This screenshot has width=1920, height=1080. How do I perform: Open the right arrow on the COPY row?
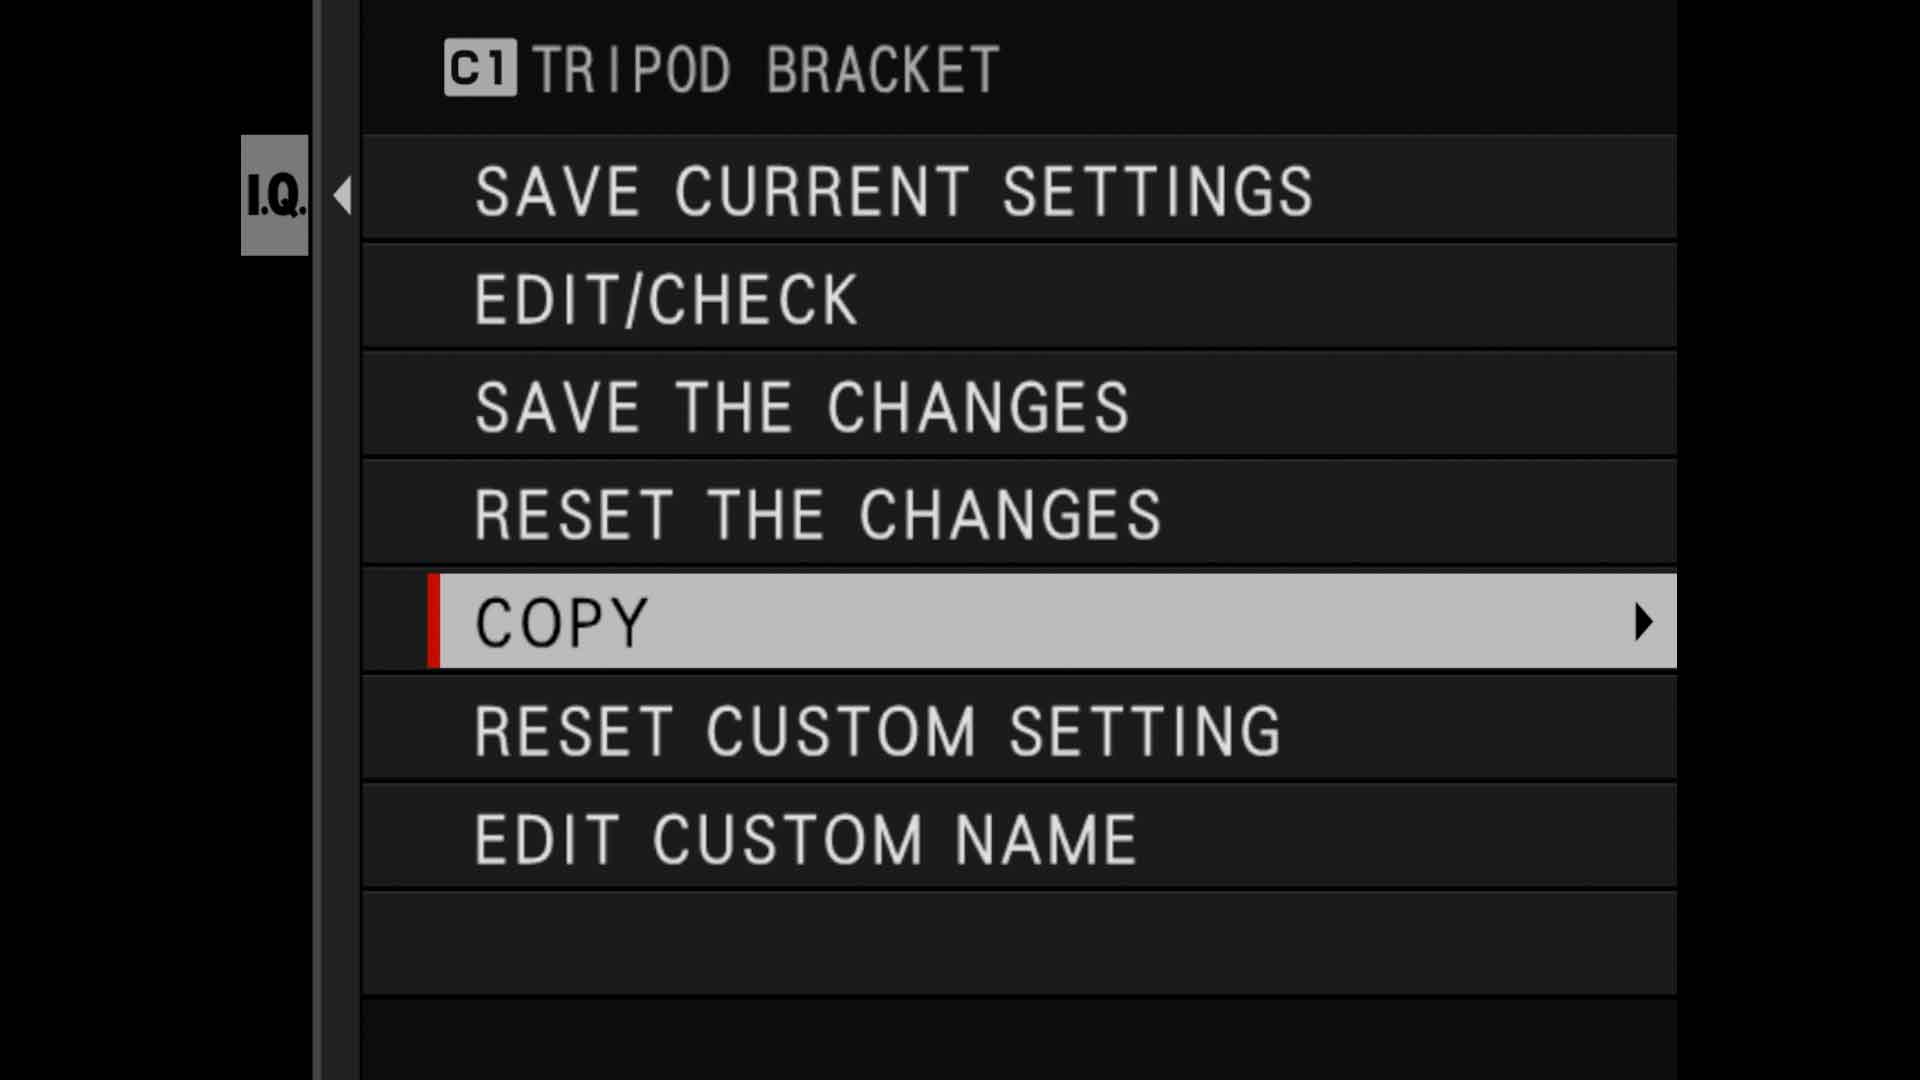(1643, 621)
